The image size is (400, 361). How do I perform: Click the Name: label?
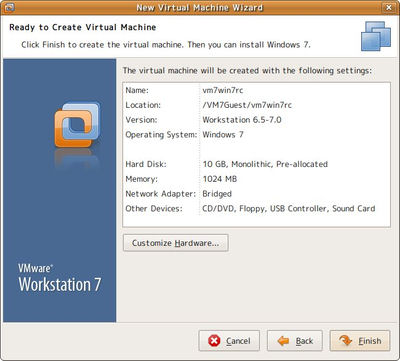click(x=137, y=90)
